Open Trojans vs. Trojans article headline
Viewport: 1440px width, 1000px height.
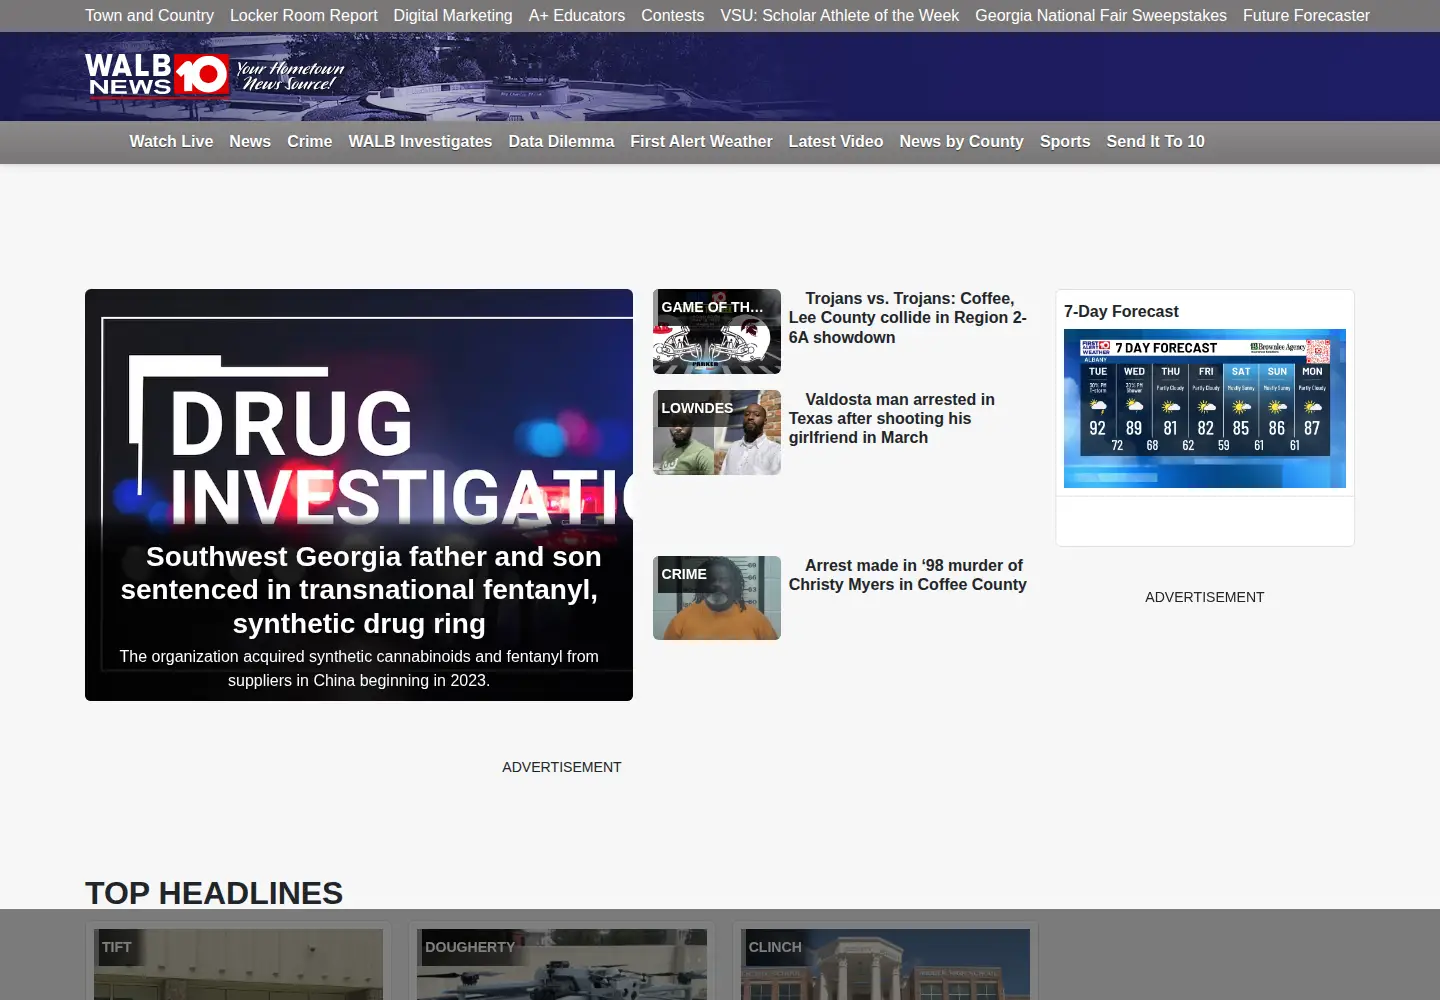pyautogui.click(x=908, y=318)
